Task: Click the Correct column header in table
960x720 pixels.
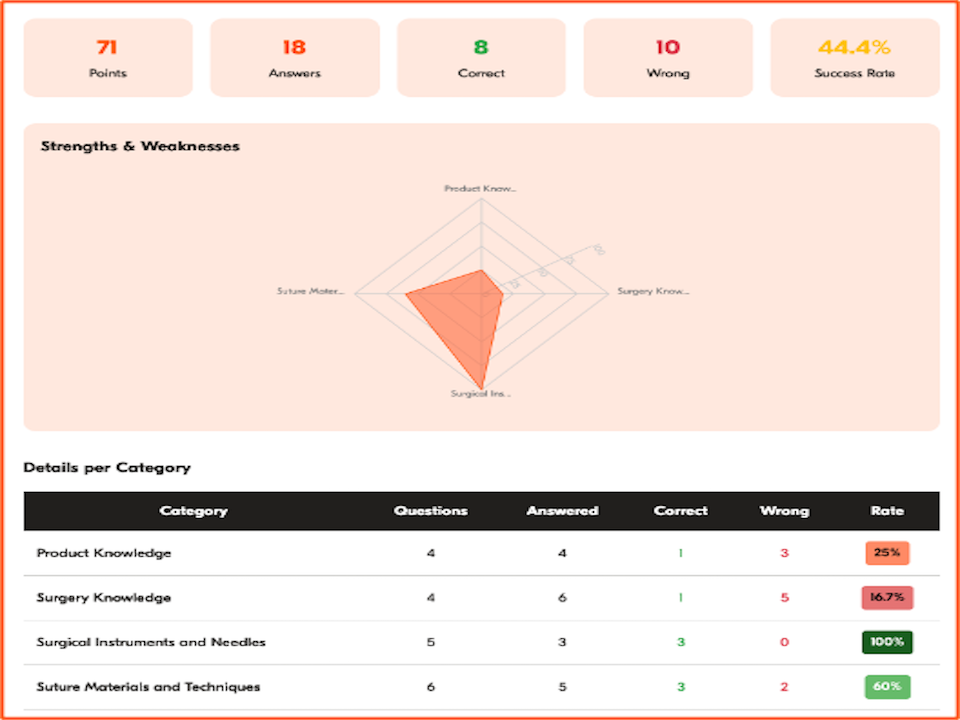Action: click(681, 511)
